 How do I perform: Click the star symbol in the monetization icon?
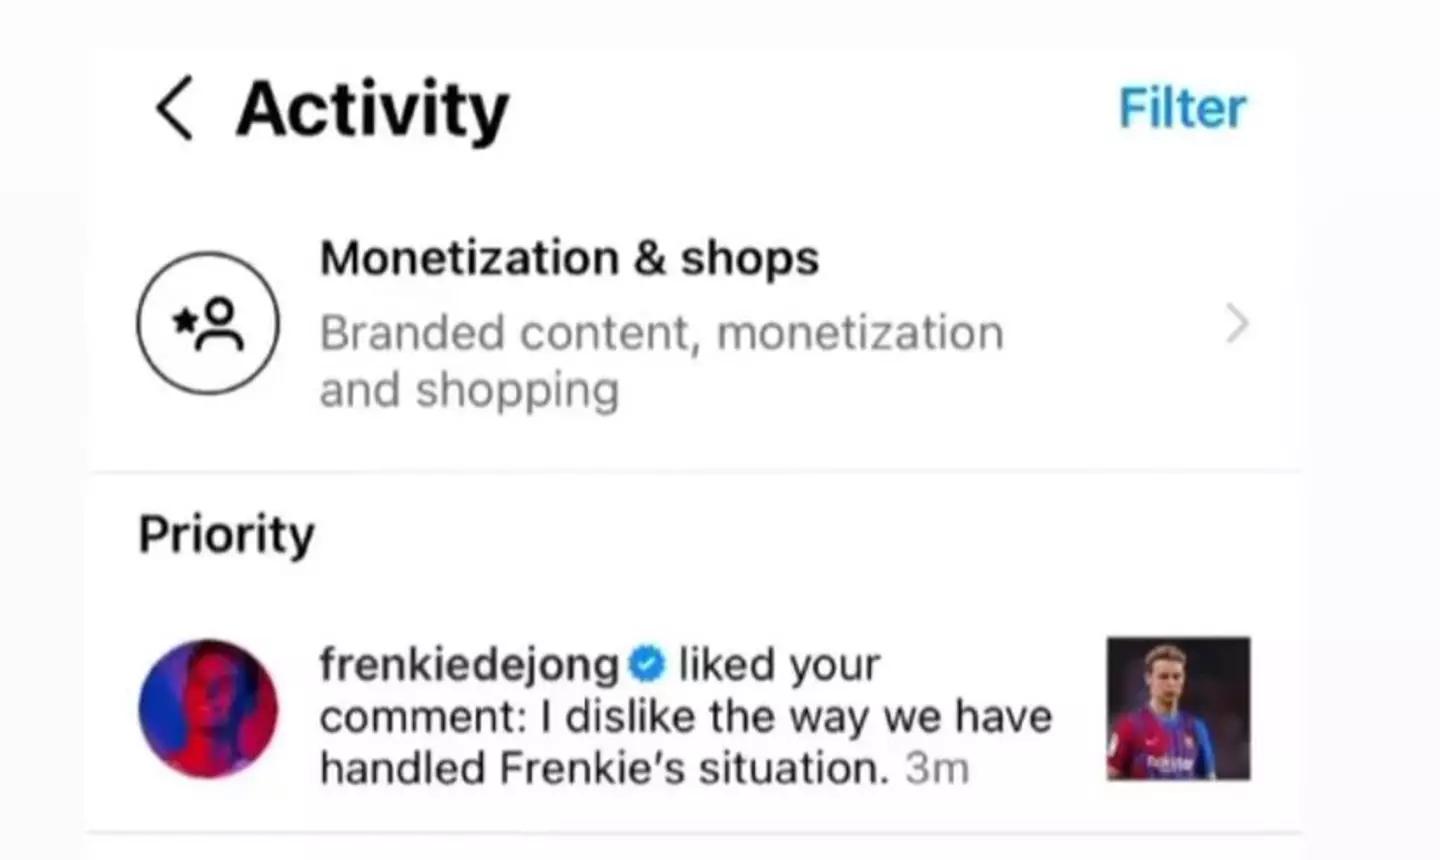pos(185,320)
